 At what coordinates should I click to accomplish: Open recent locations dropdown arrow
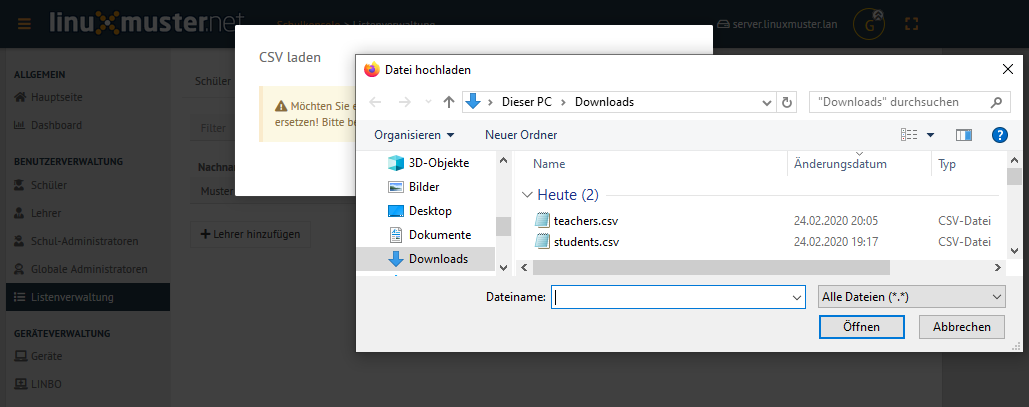click(x=428, y=102)
